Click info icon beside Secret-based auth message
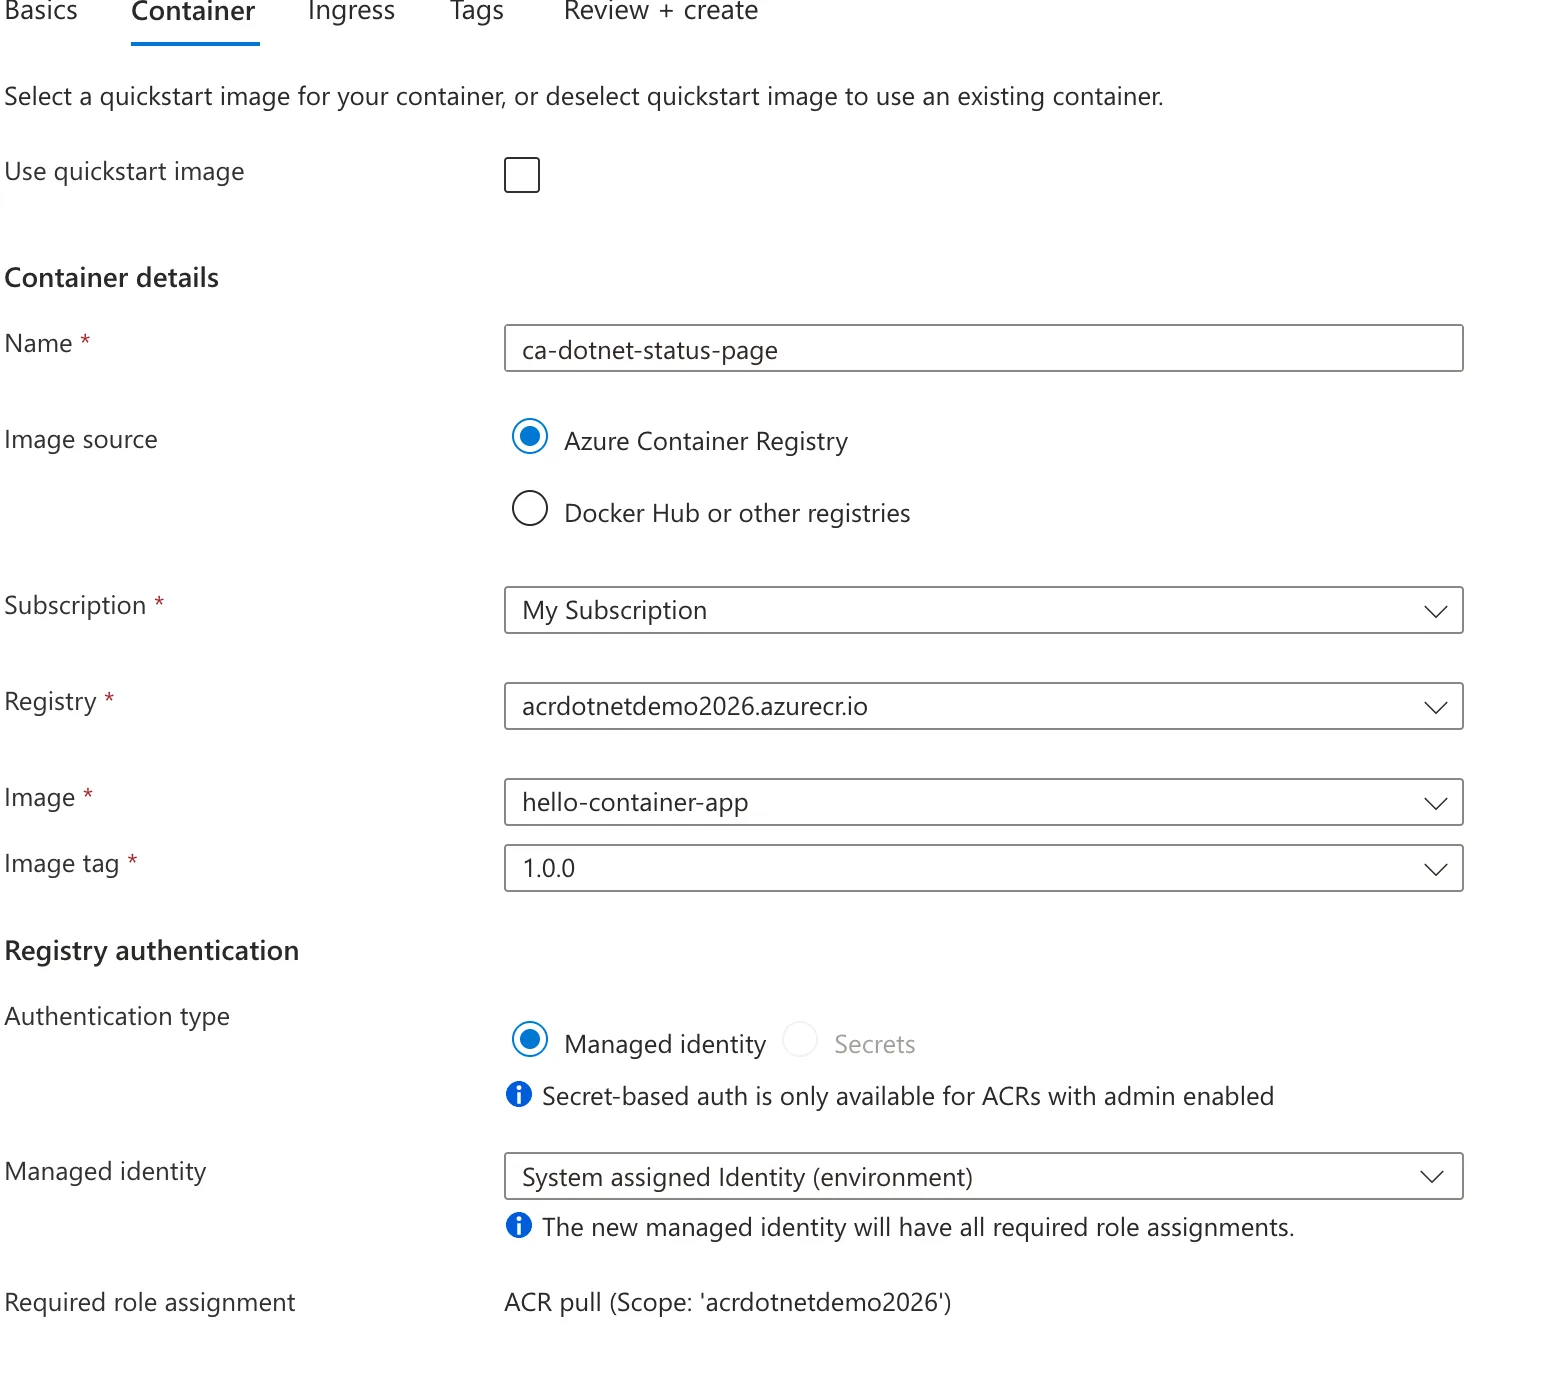This screenshot has width=1560, height=1400. 519,1095
